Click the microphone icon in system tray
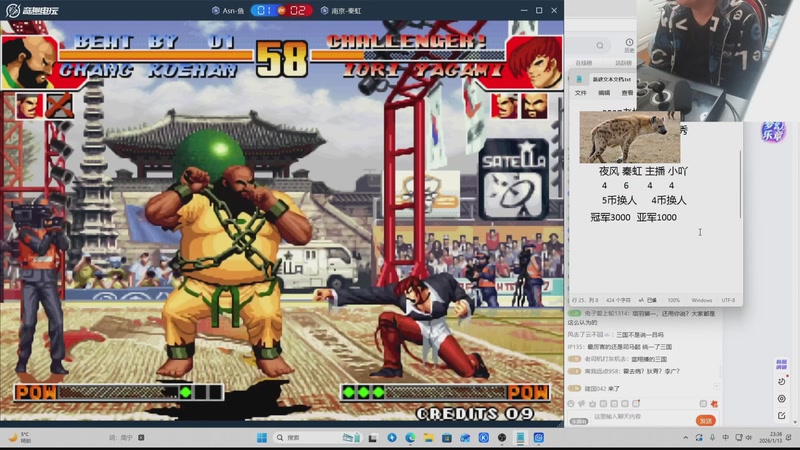This screenshot has width=800, height=450. [712, 437]
